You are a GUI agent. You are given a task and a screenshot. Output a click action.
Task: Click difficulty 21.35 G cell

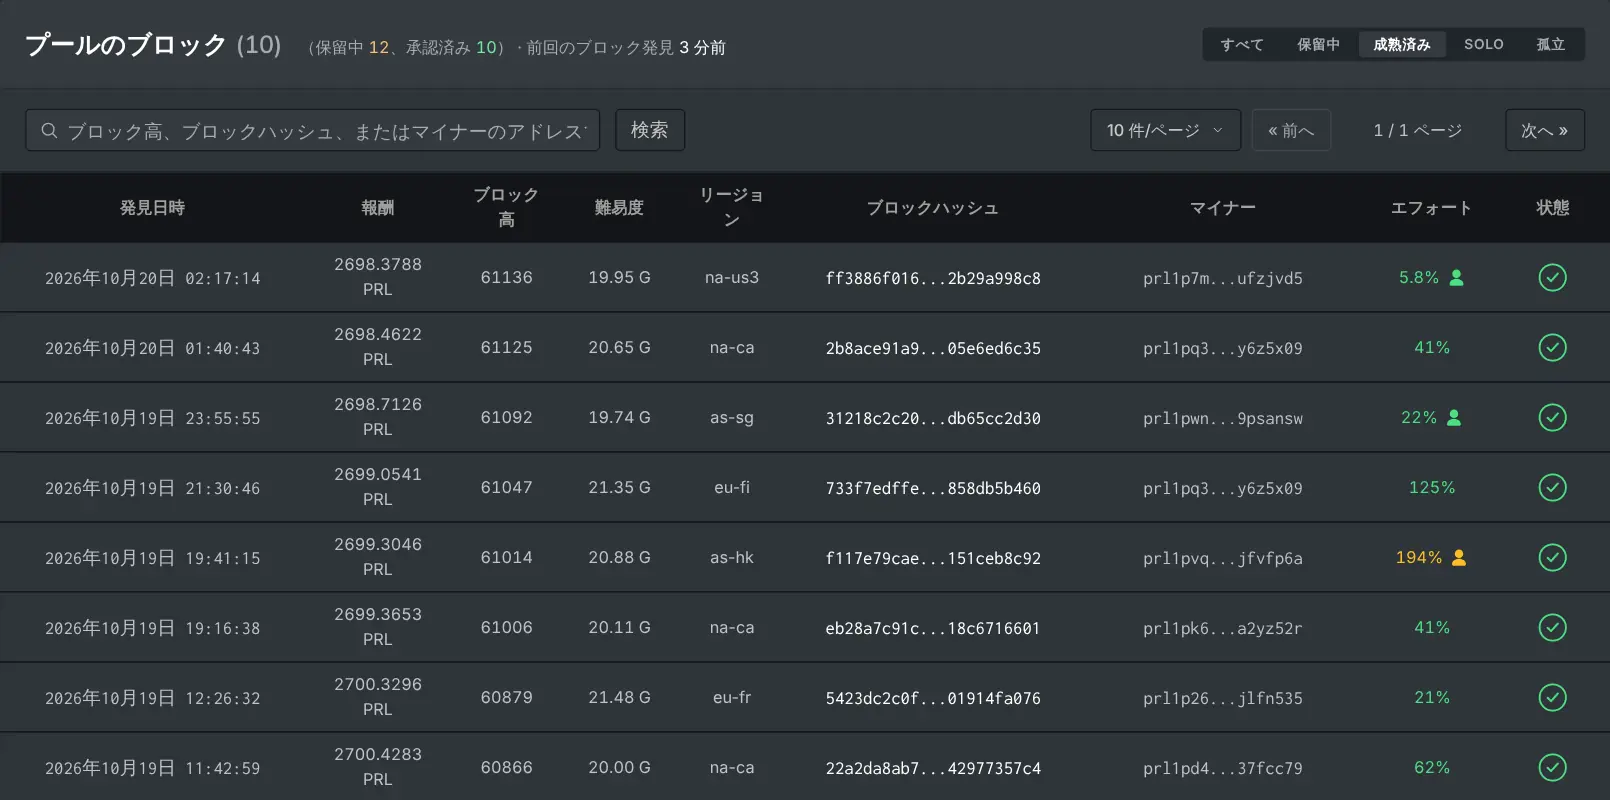click(x=619, y=487)
